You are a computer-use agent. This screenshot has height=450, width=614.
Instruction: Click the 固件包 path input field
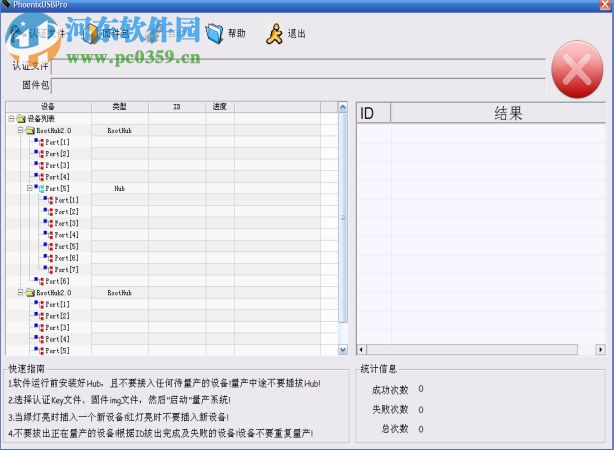tap(298, 86)
